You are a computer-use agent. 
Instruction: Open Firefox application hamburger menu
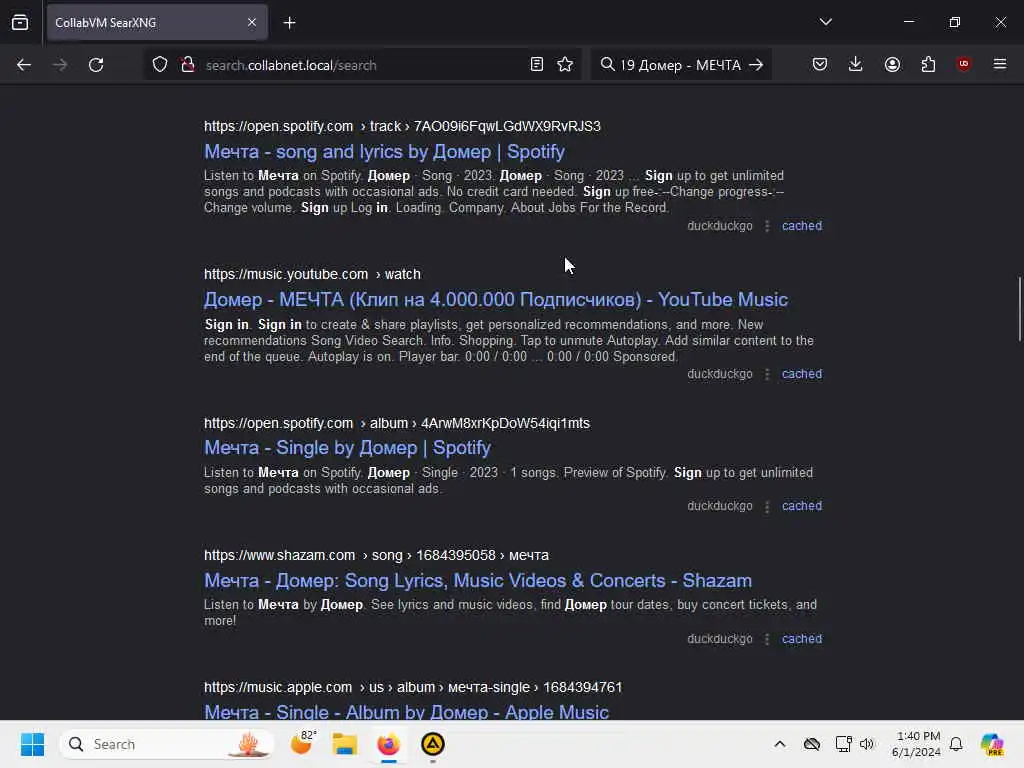[1000, 64]
